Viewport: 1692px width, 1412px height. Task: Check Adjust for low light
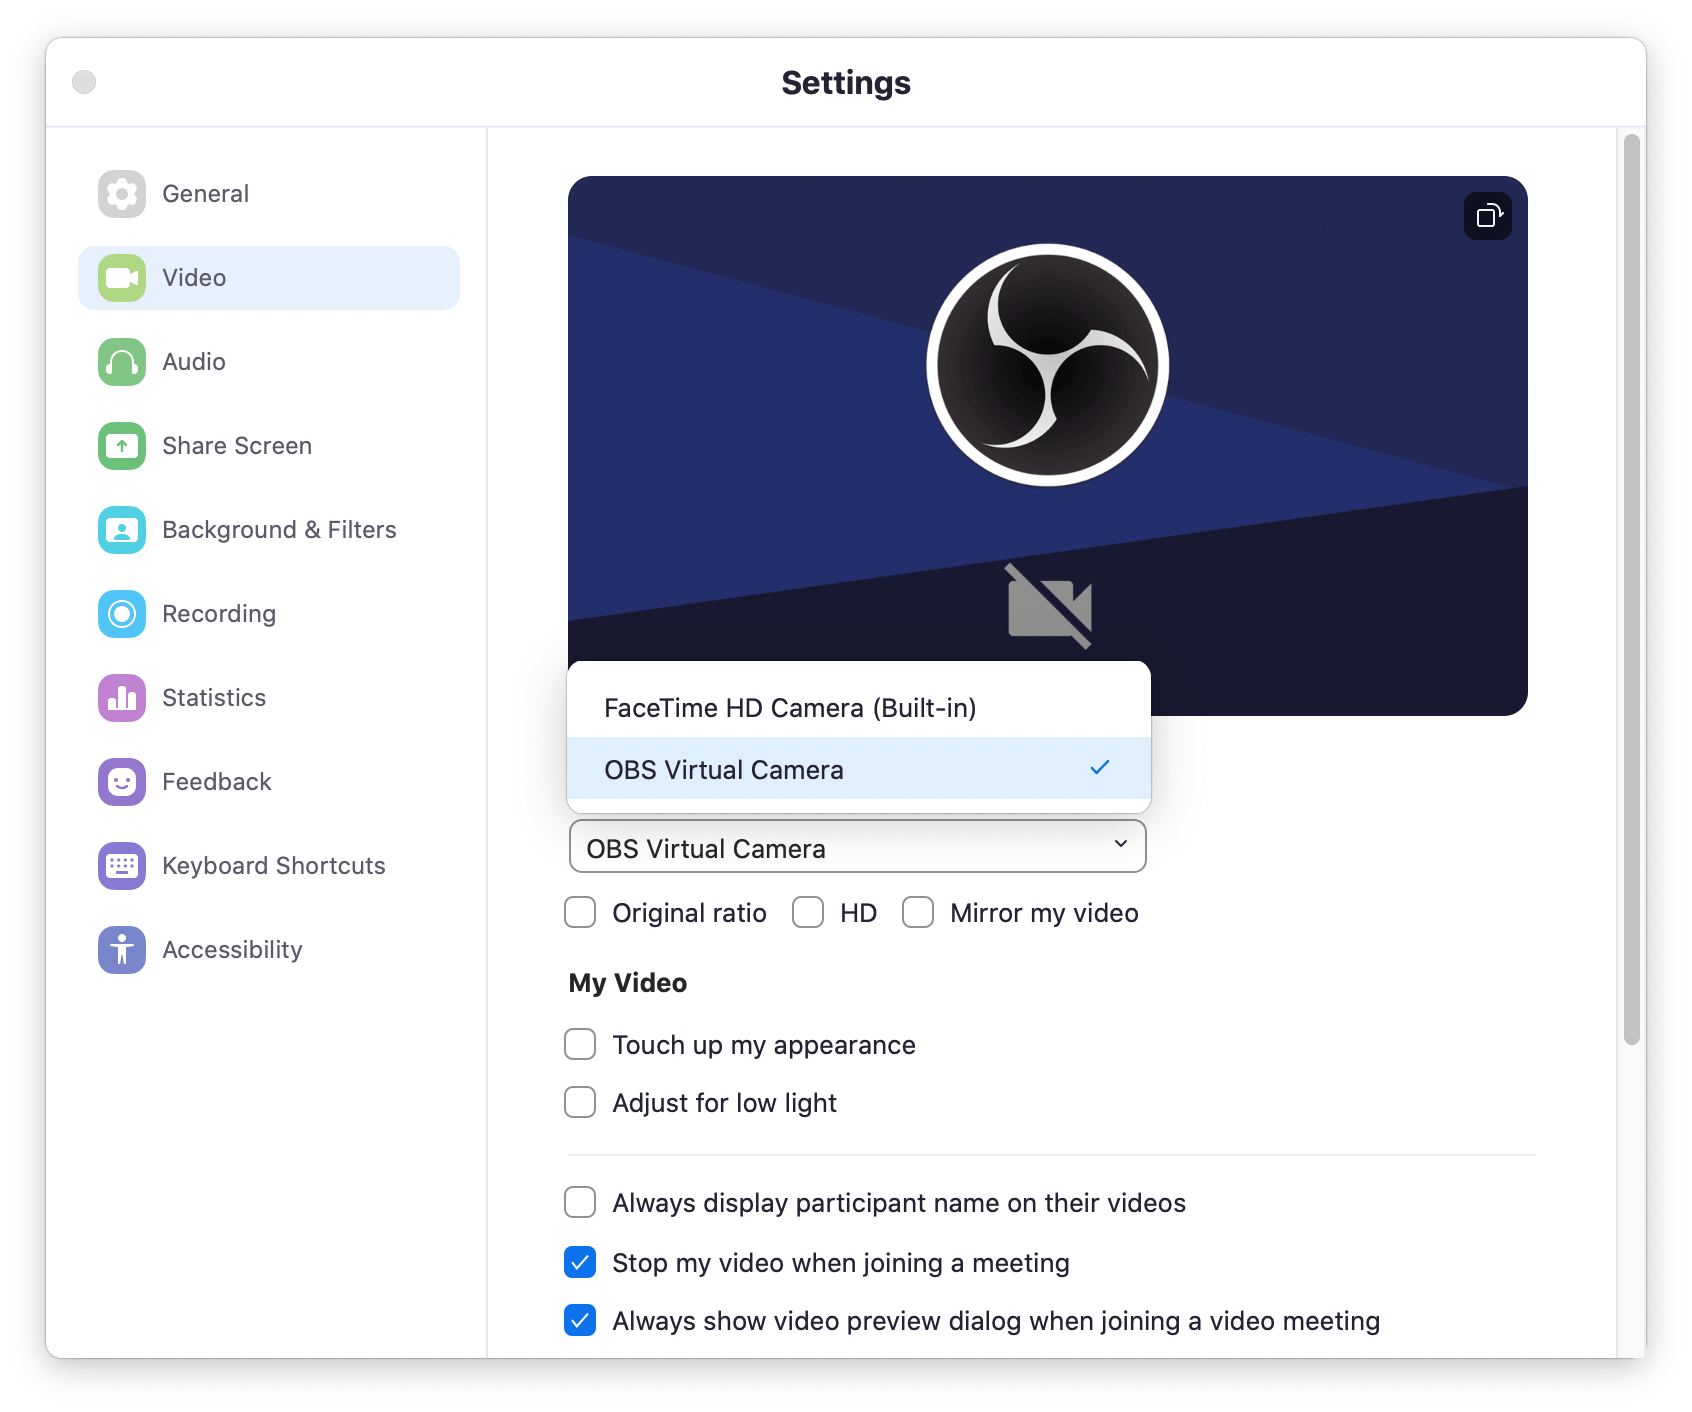580,1103
